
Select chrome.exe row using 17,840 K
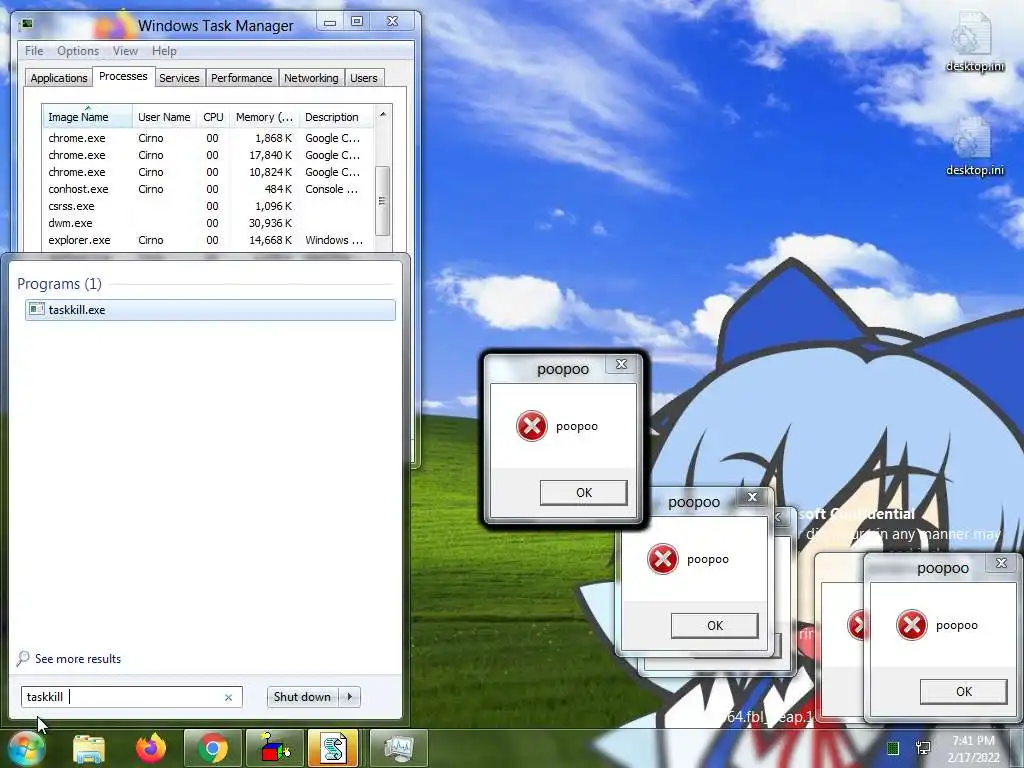(x=208, y=155)
